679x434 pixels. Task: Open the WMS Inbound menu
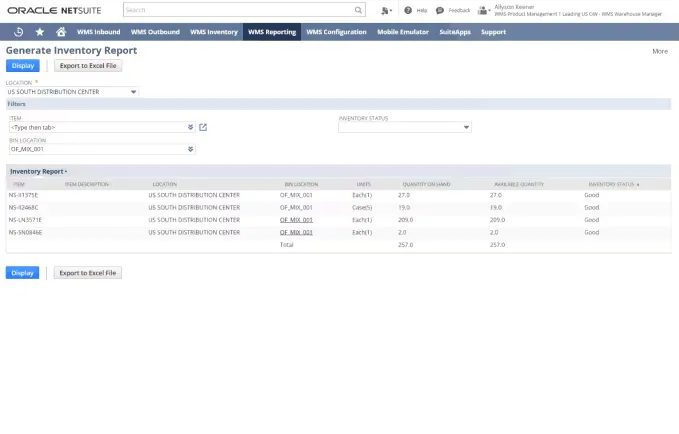[x=100, y=32]
